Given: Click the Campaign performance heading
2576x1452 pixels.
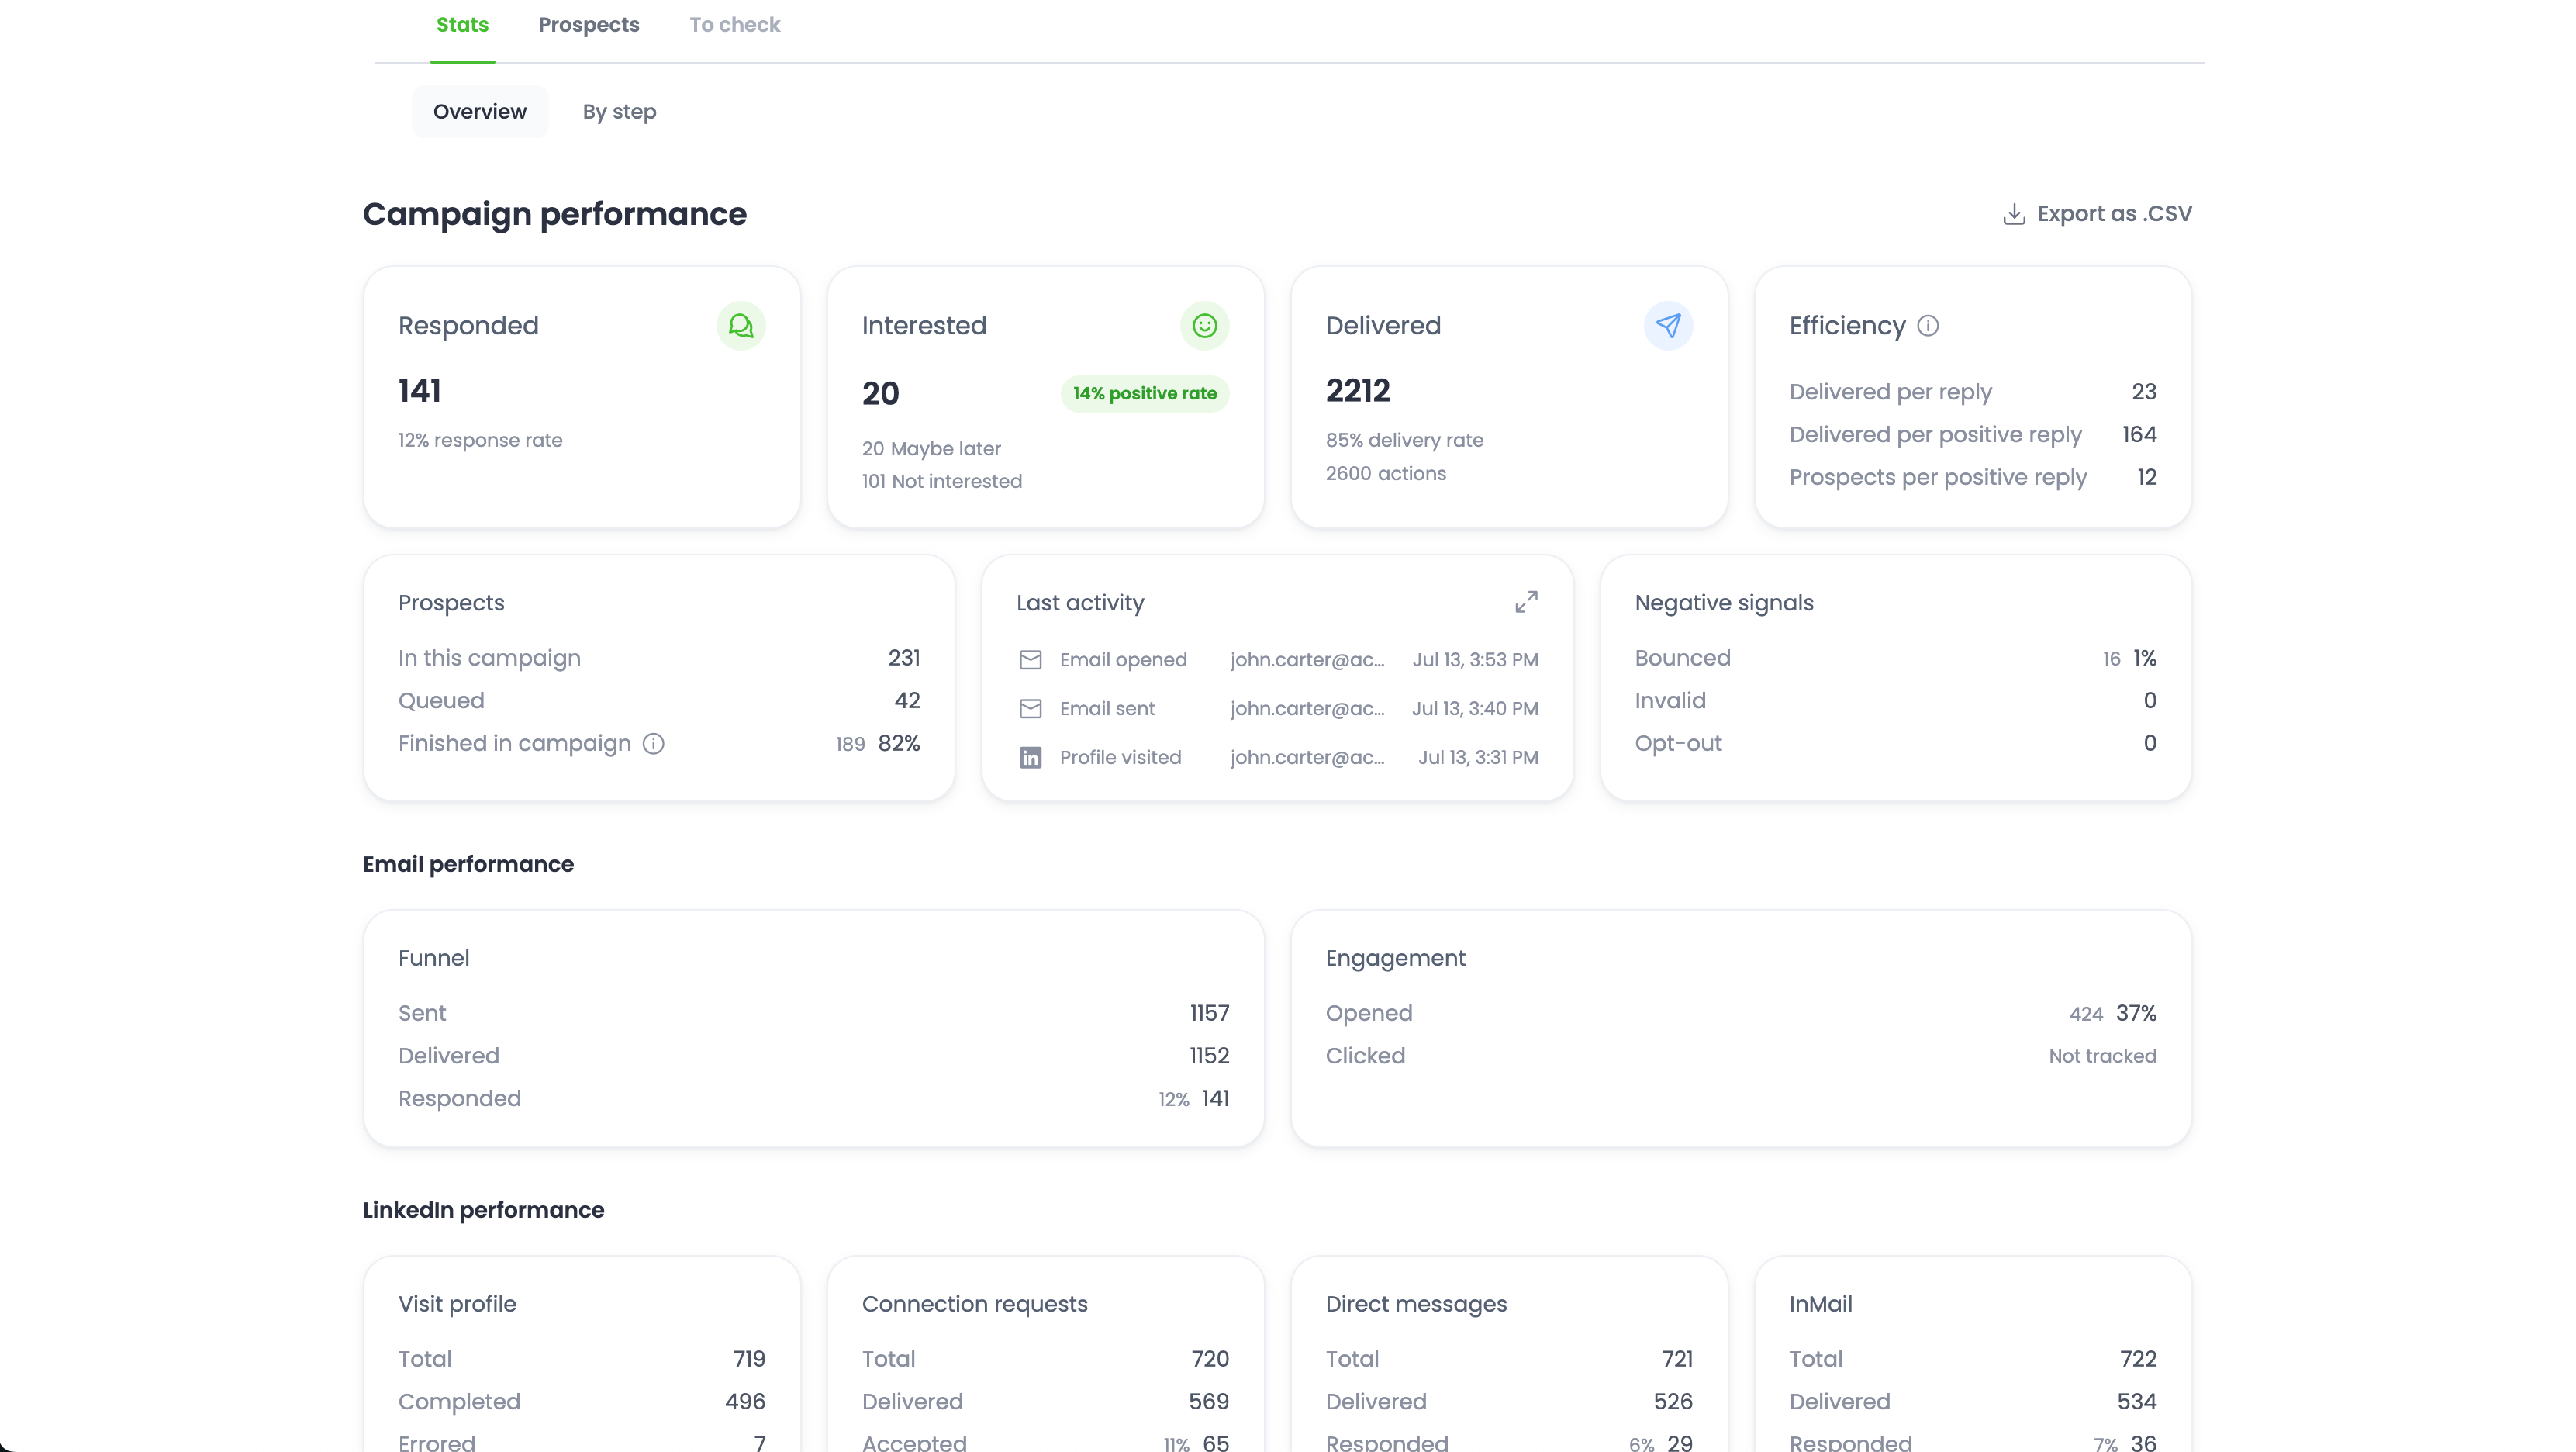Looking at the screenshot, I should point(554,214).
